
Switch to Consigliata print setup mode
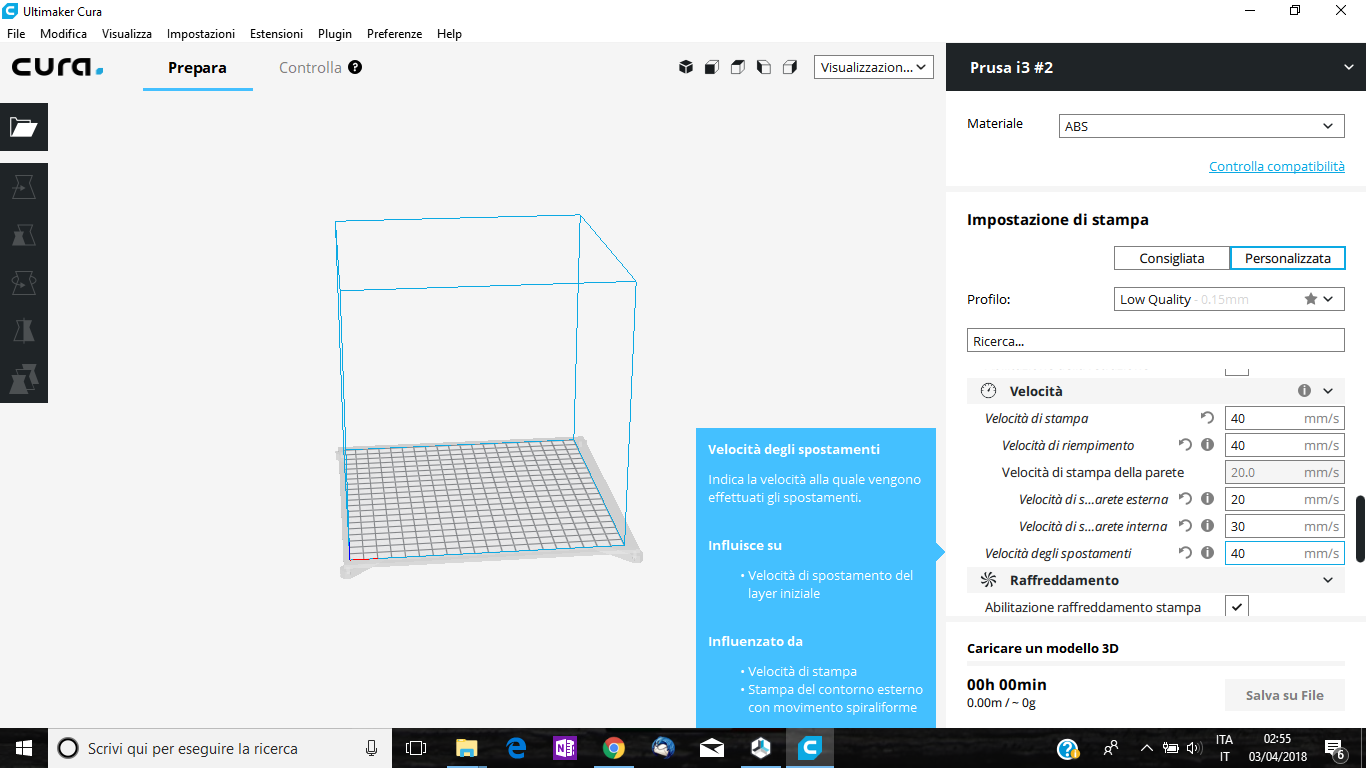pyautogui.click(x=1172, y=258)
